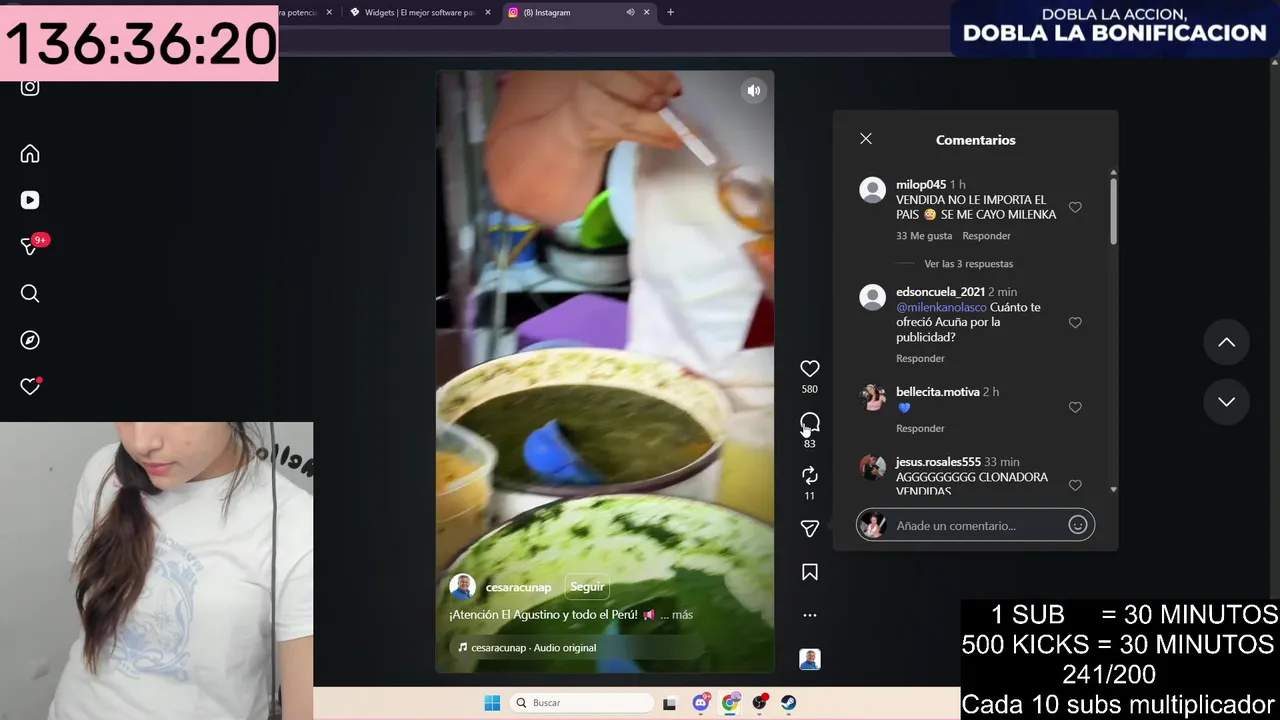Close the Comentarios panel
Viewport: 1280px width, 720px height.
[866, 139]
